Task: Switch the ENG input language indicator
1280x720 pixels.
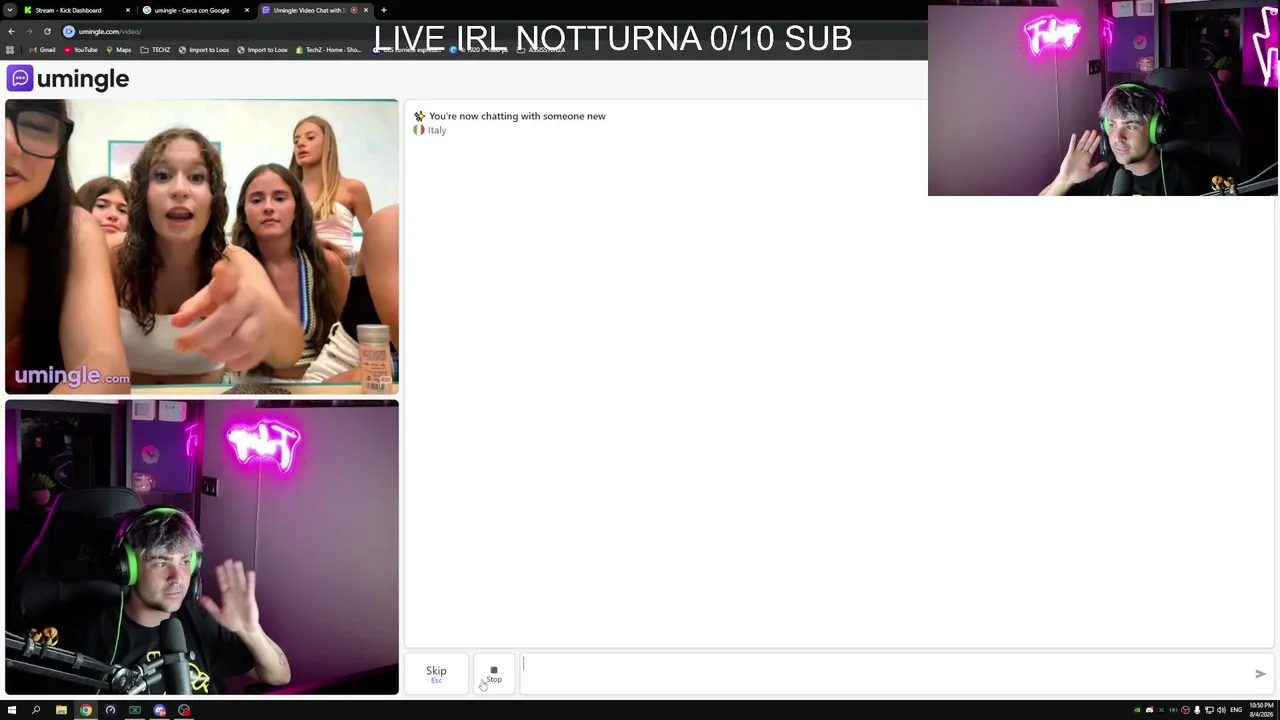Action: click(x=1236, y=710)
